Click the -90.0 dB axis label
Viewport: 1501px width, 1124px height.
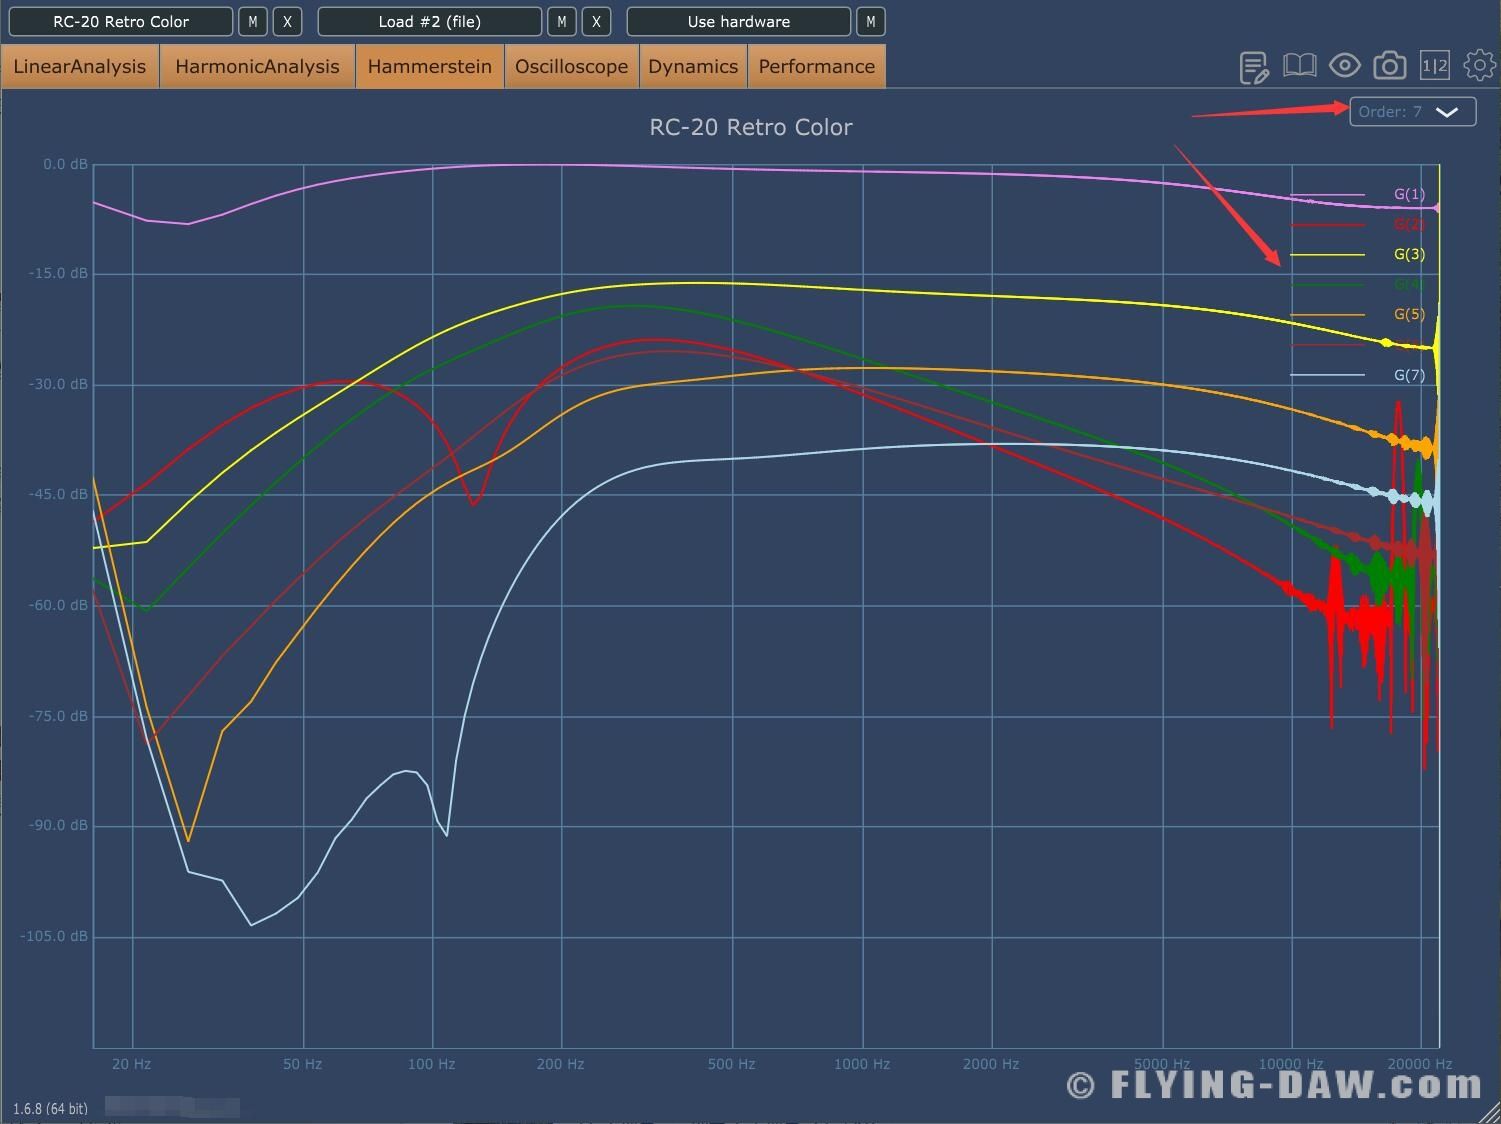57,825
